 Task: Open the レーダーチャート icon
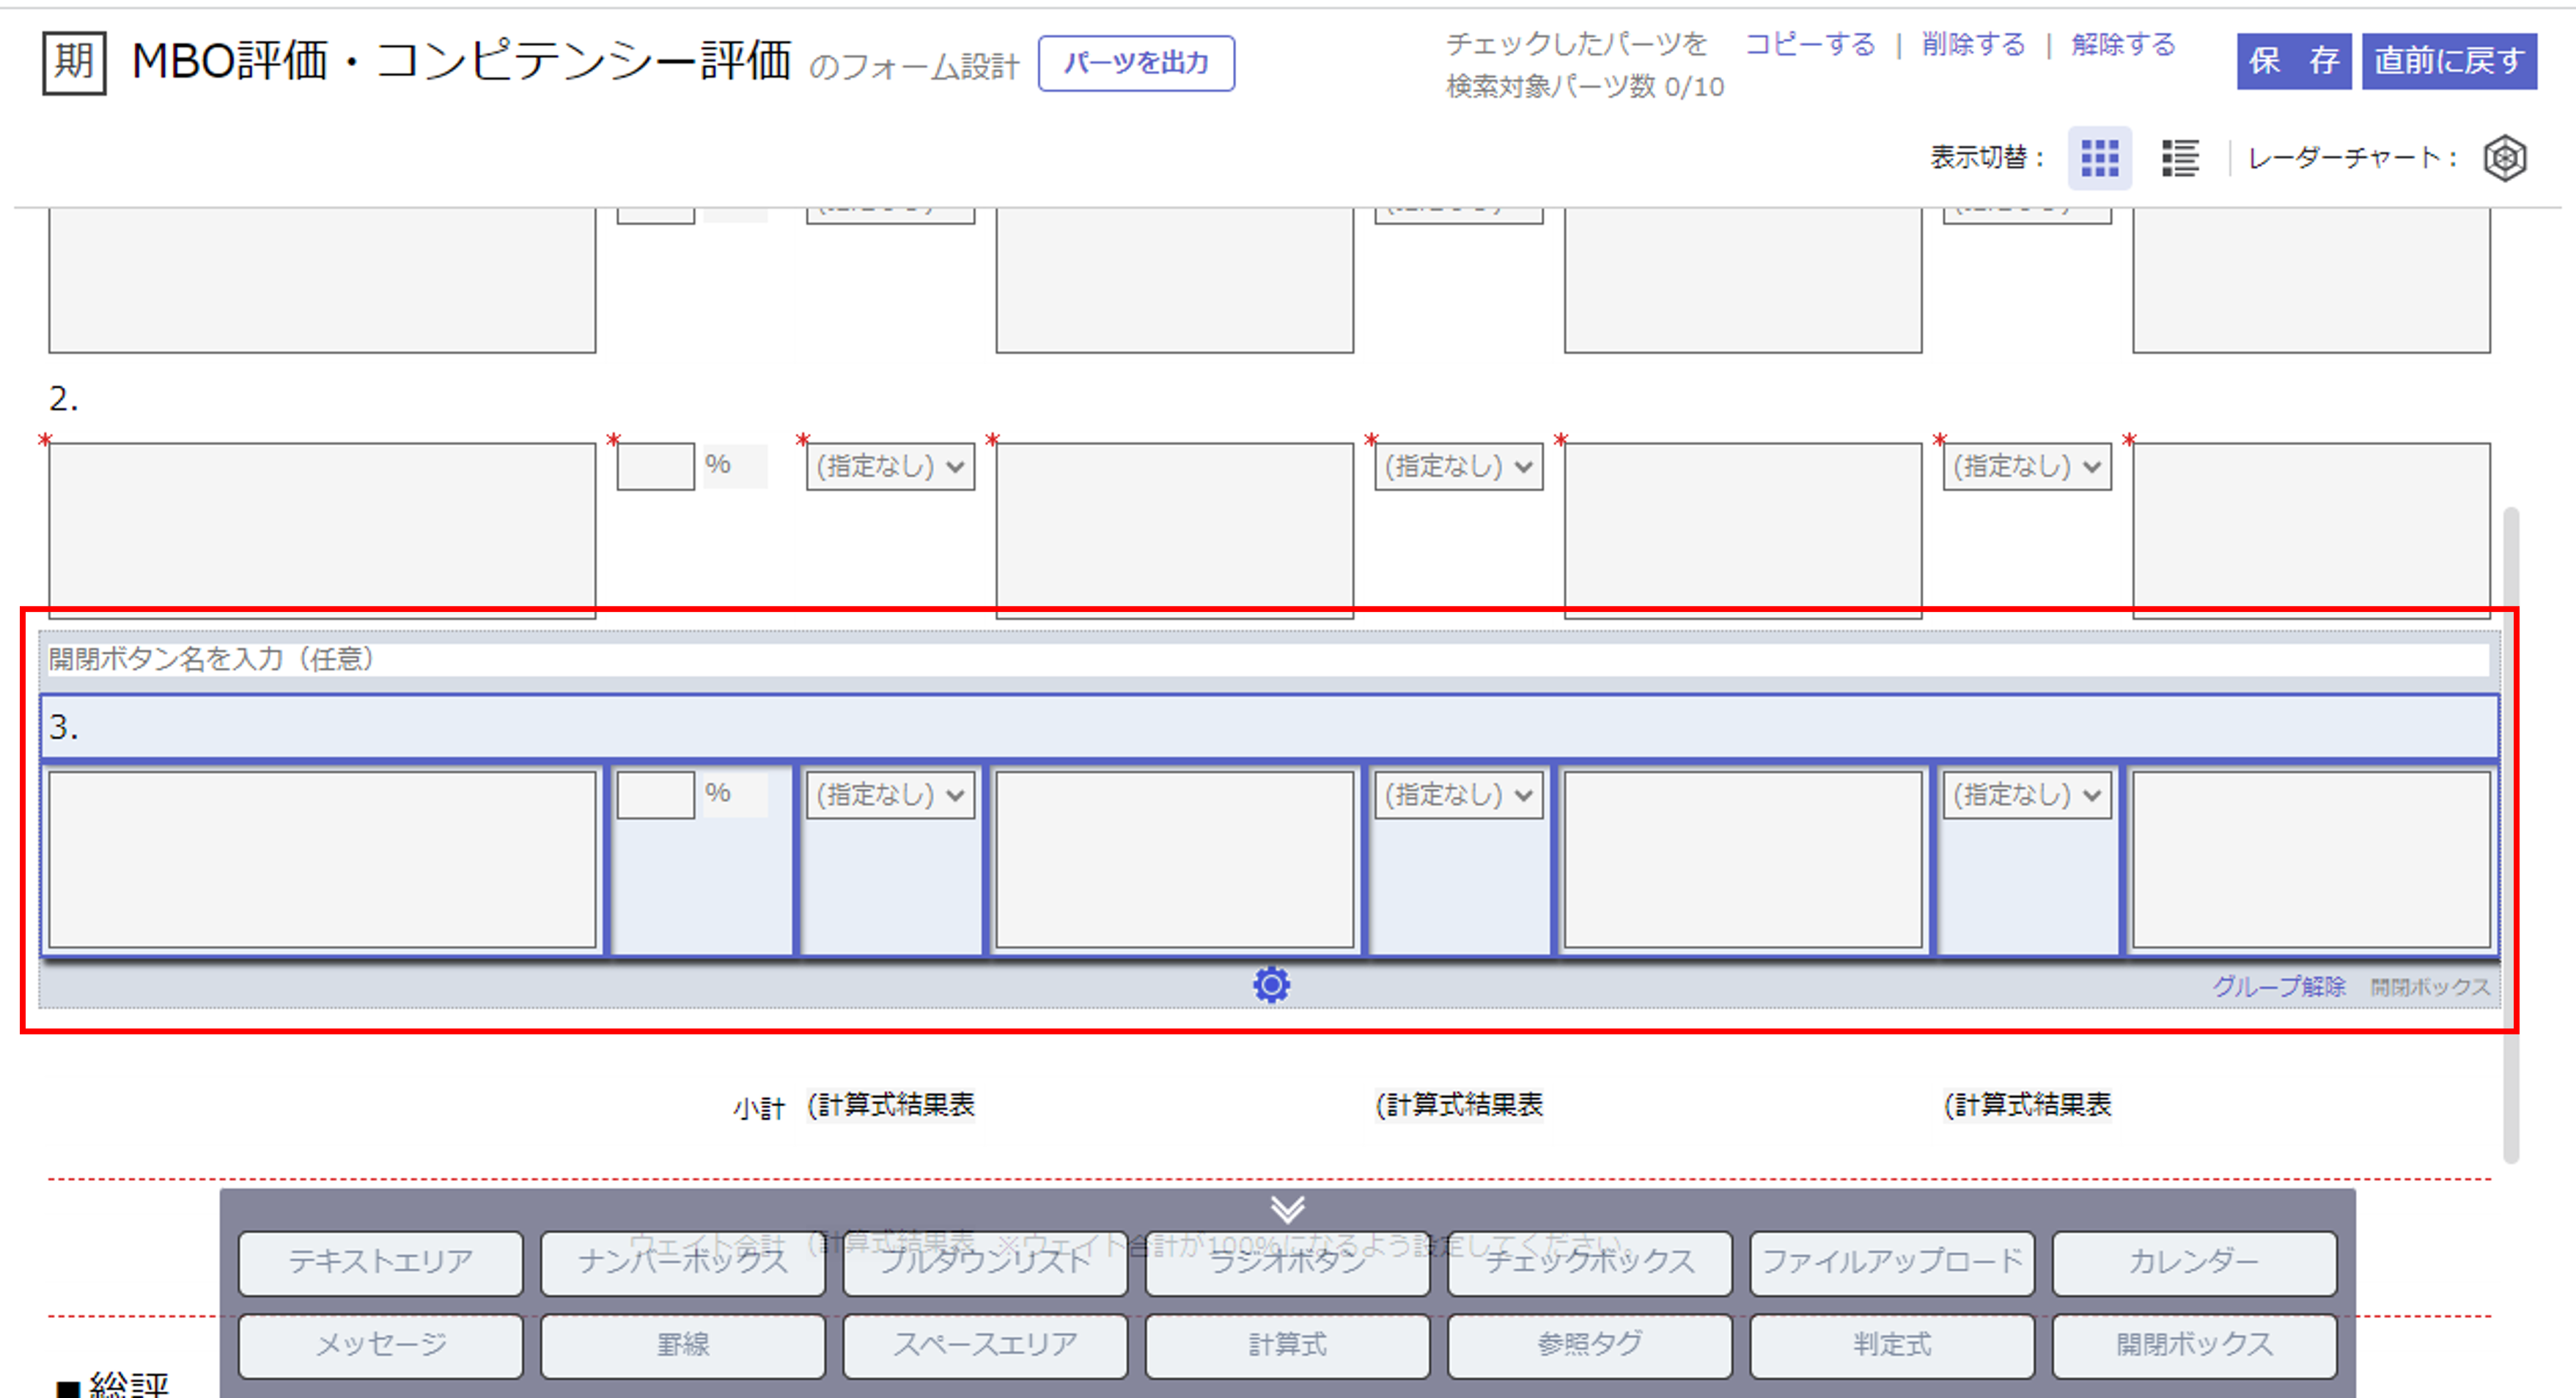tap(2505, 157)
